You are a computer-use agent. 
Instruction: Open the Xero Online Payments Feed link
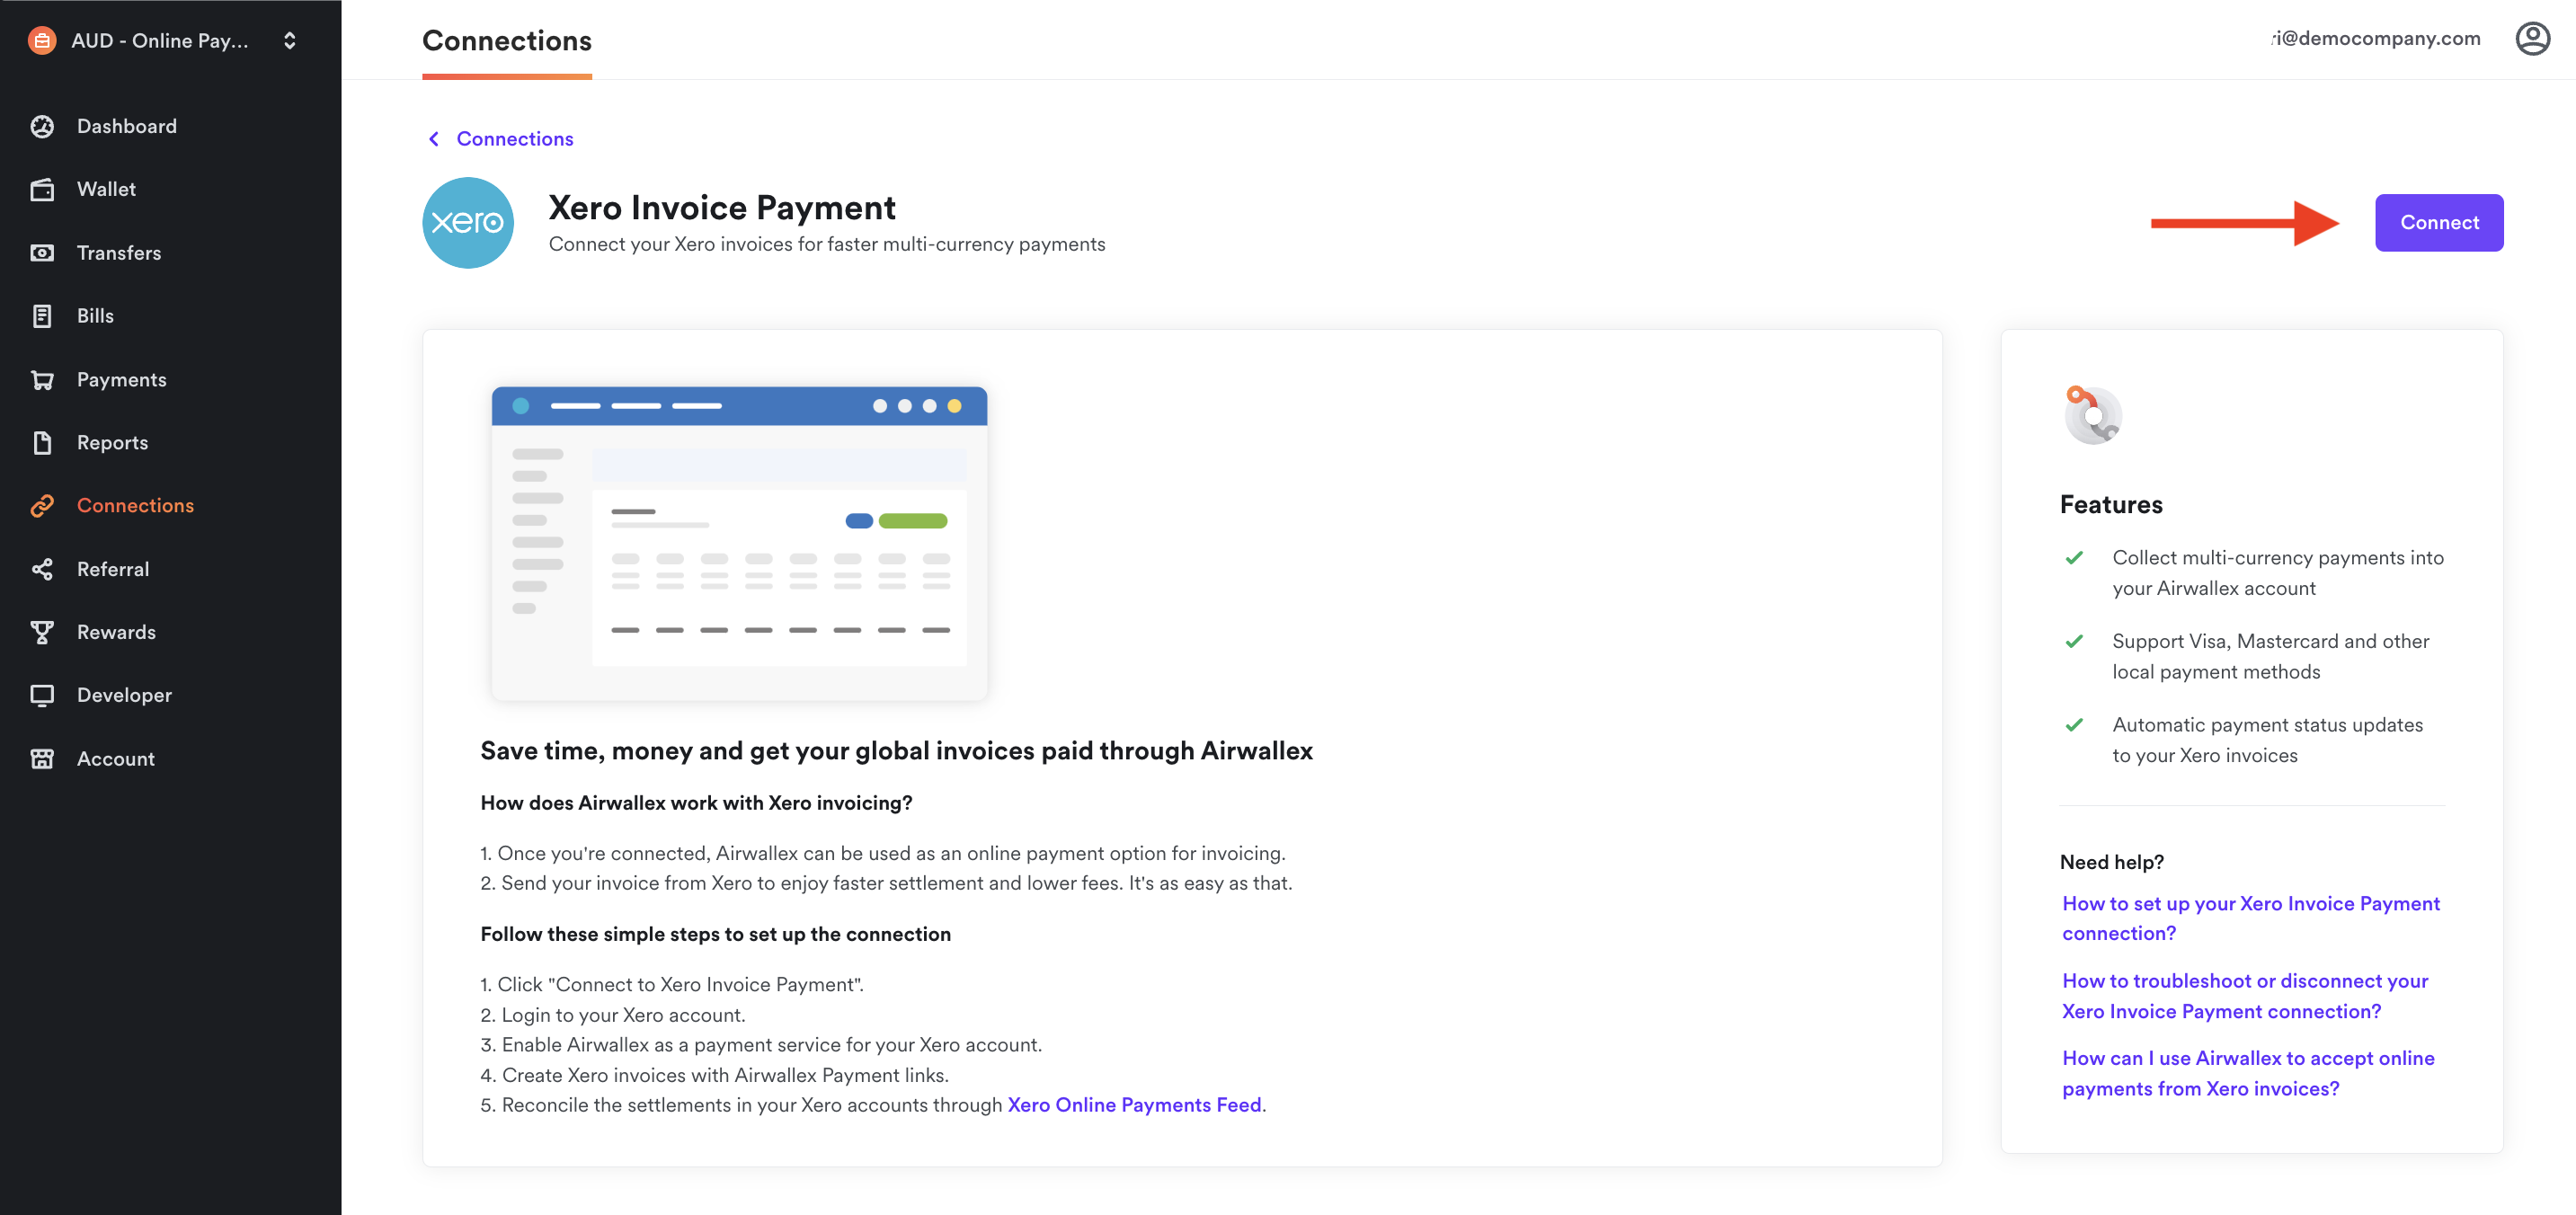coord(1134,1105)
